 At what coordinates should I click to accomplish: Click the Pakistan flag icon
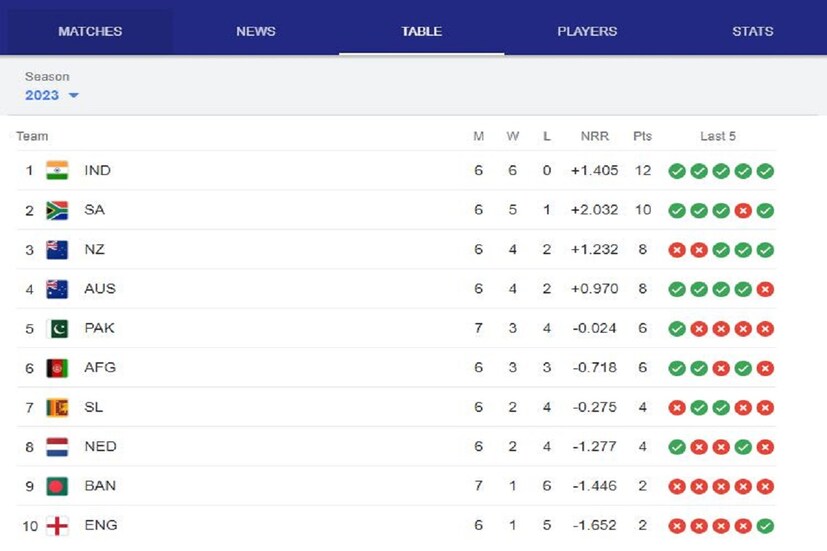pos(57,328)
